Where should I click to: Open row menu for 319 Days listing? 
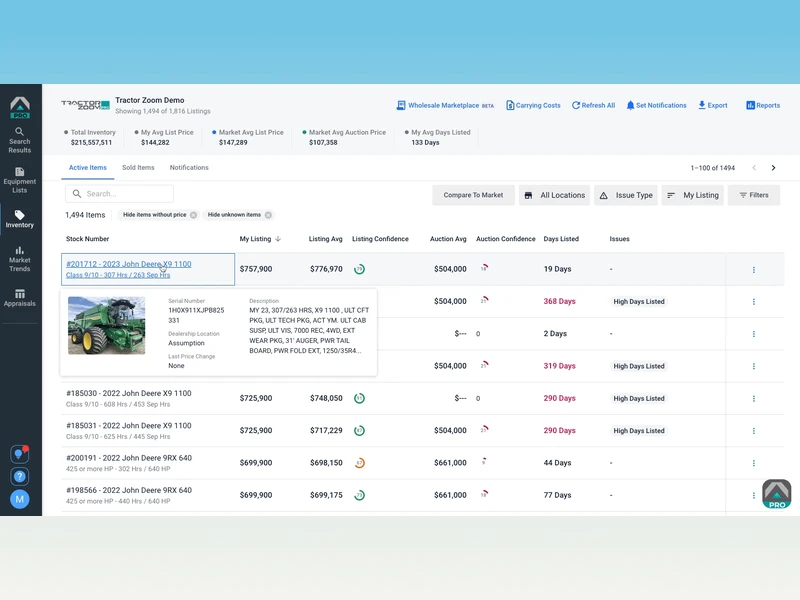(x=754, y=366)
